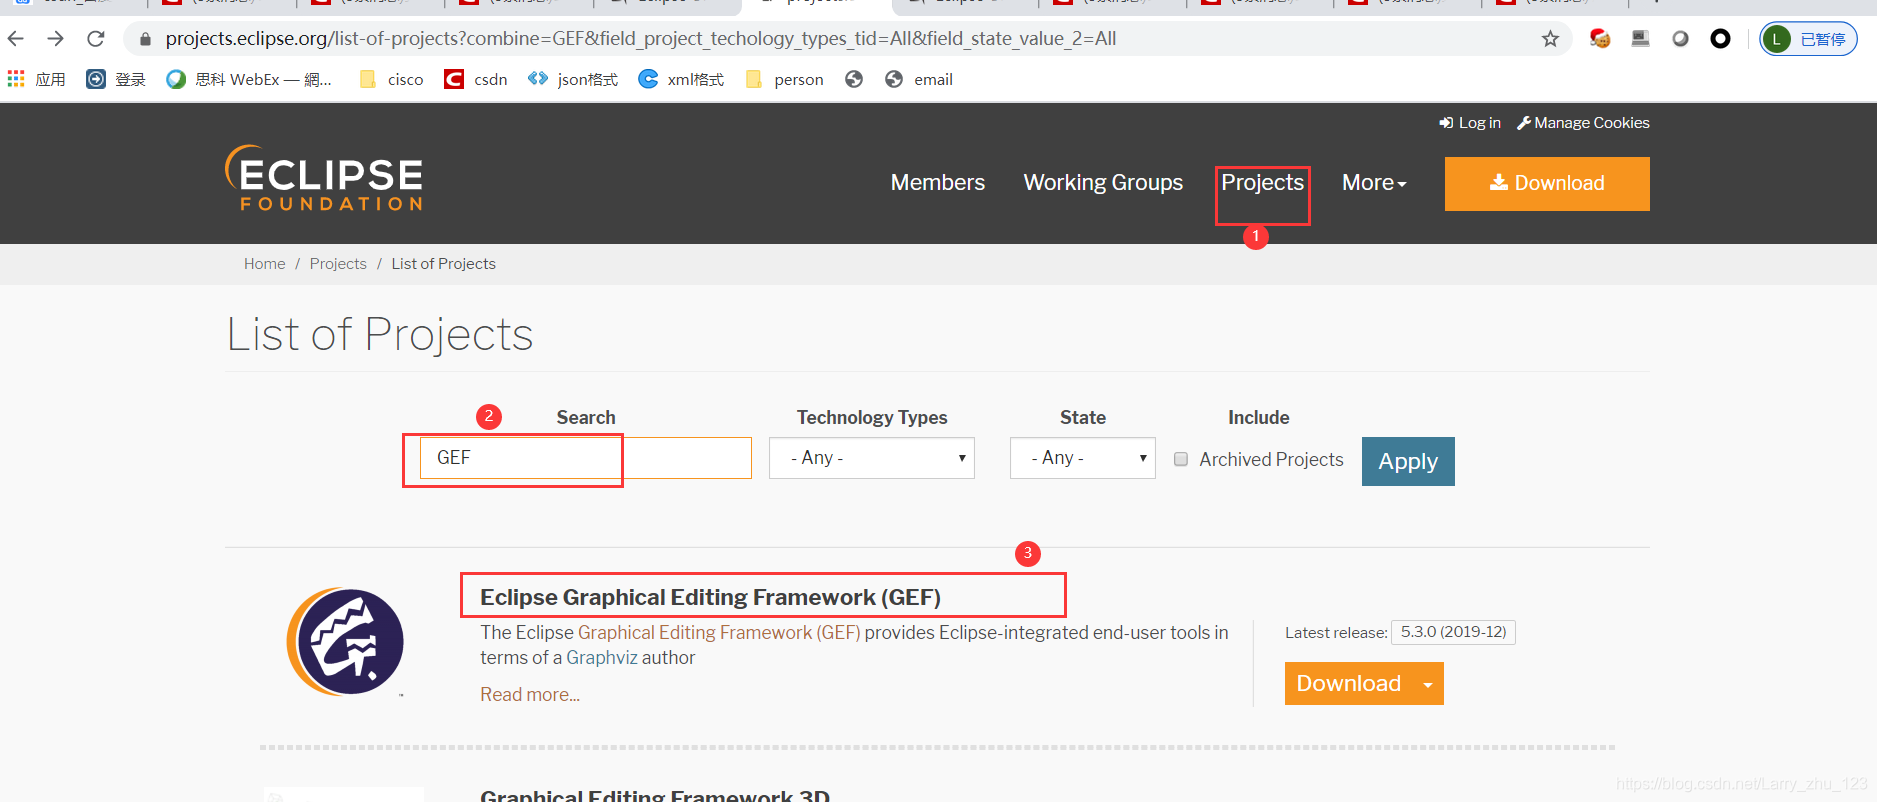Click the GEF project logo thumbnail

345,641
